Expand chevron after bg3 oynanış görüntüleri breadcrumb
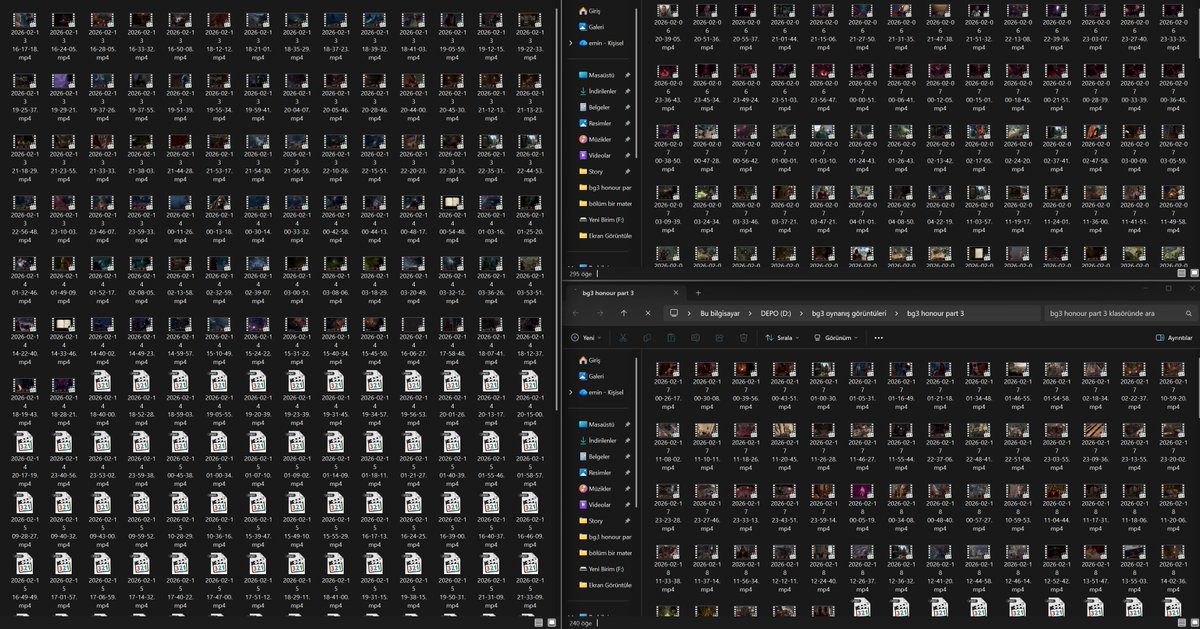The image size is (1200, 629). (x=895, y=313)
